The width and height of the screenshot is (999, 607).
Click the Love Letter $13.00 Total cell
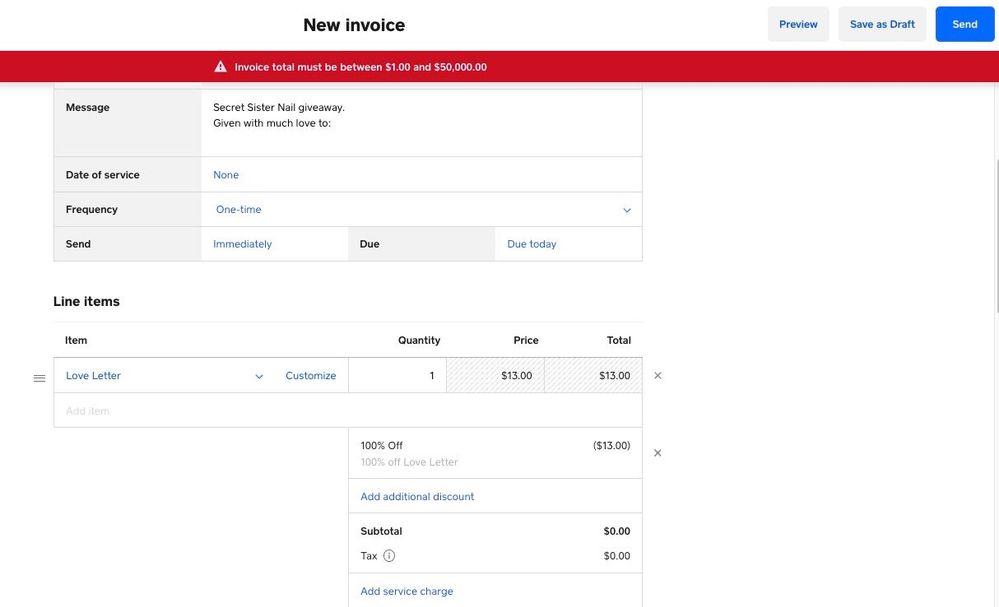click(x=594, y=376)
